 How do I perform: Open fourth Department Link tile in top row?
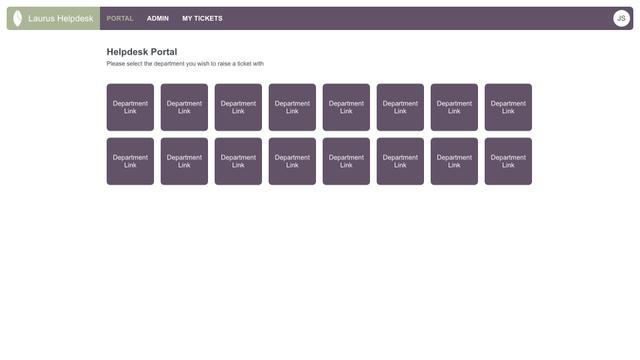click(292, 107)
